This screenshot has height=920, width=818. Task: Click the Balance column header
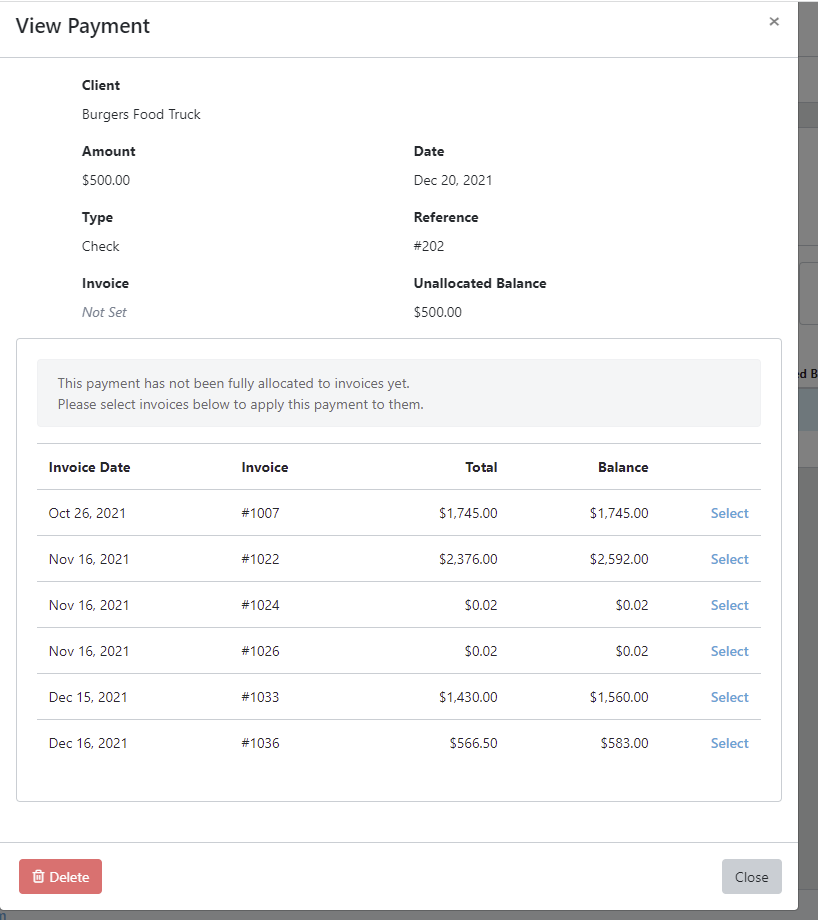tap(623, 467)
